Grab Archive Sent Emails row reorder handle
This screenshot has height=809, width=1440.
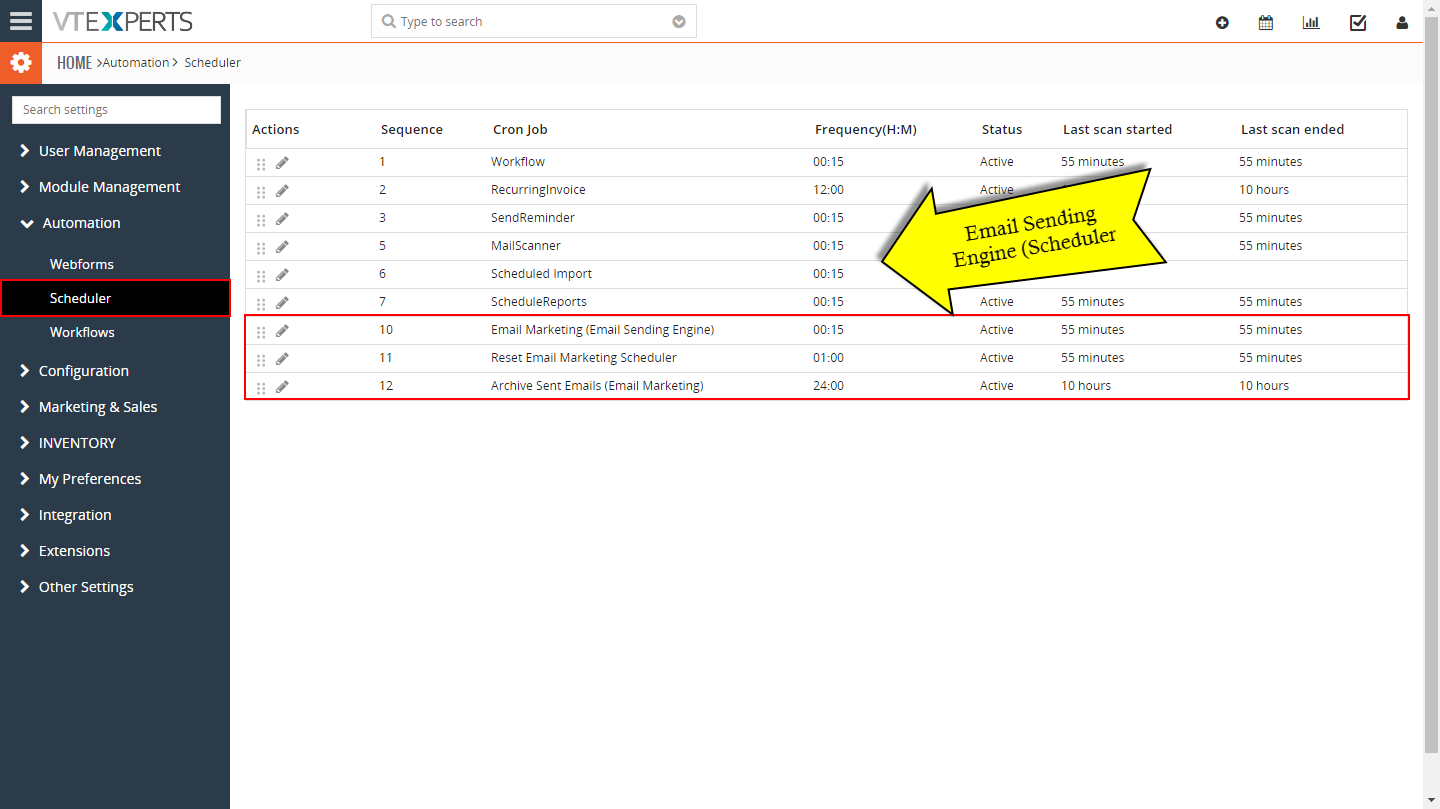pyautogui.click(x=261, y=388)
